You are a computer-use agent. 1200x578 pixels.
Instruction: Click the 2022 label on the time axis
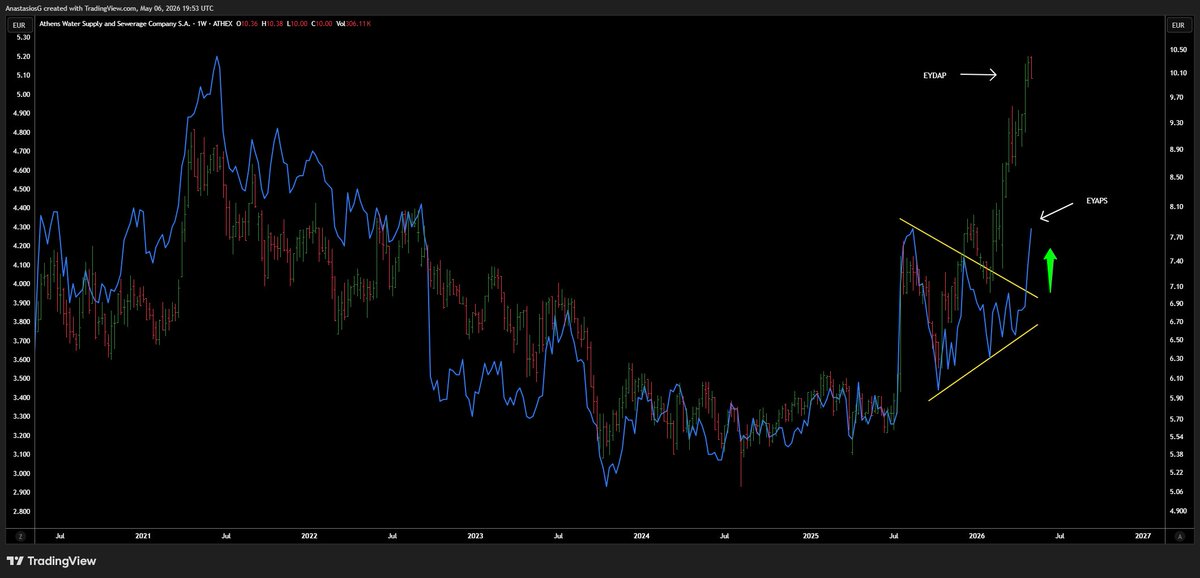pos(309,536)
